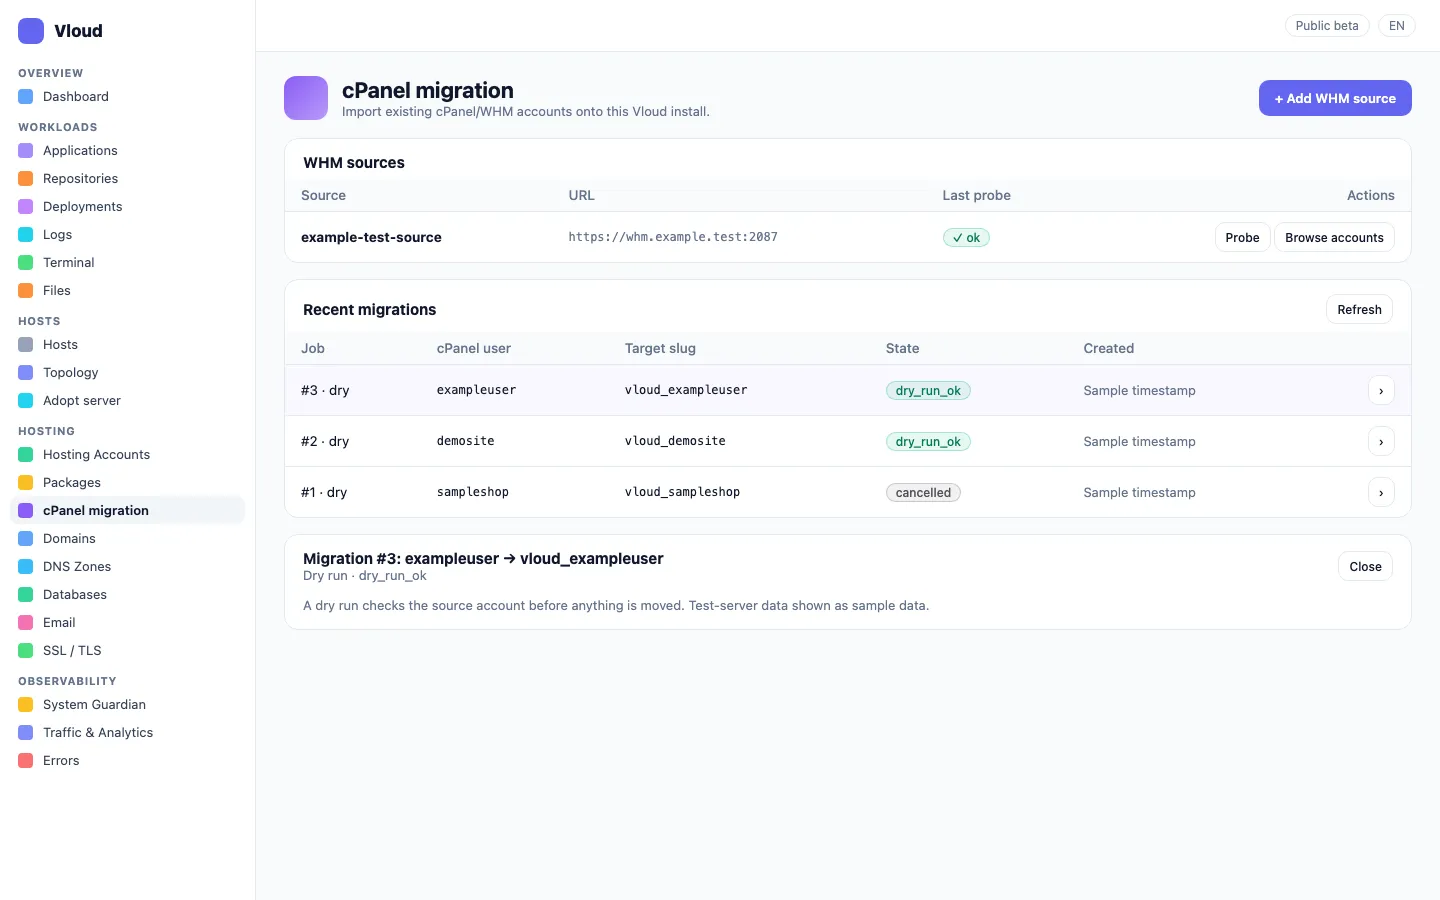Screen dimensions: 1440x900
Task: Click the Hosts sidebar icon
Action: point(26,345)
